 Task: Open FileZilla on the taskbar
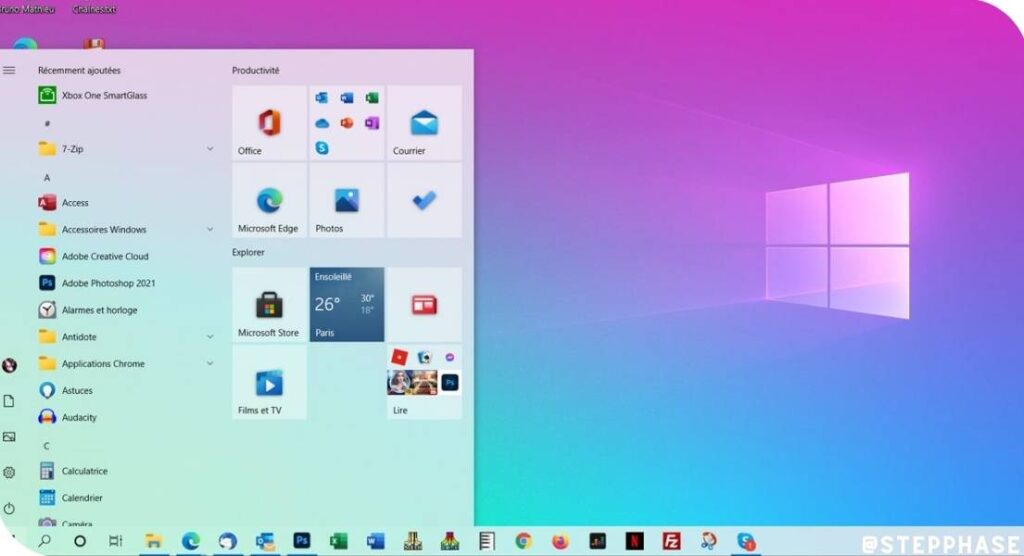(x=671, y=541)
